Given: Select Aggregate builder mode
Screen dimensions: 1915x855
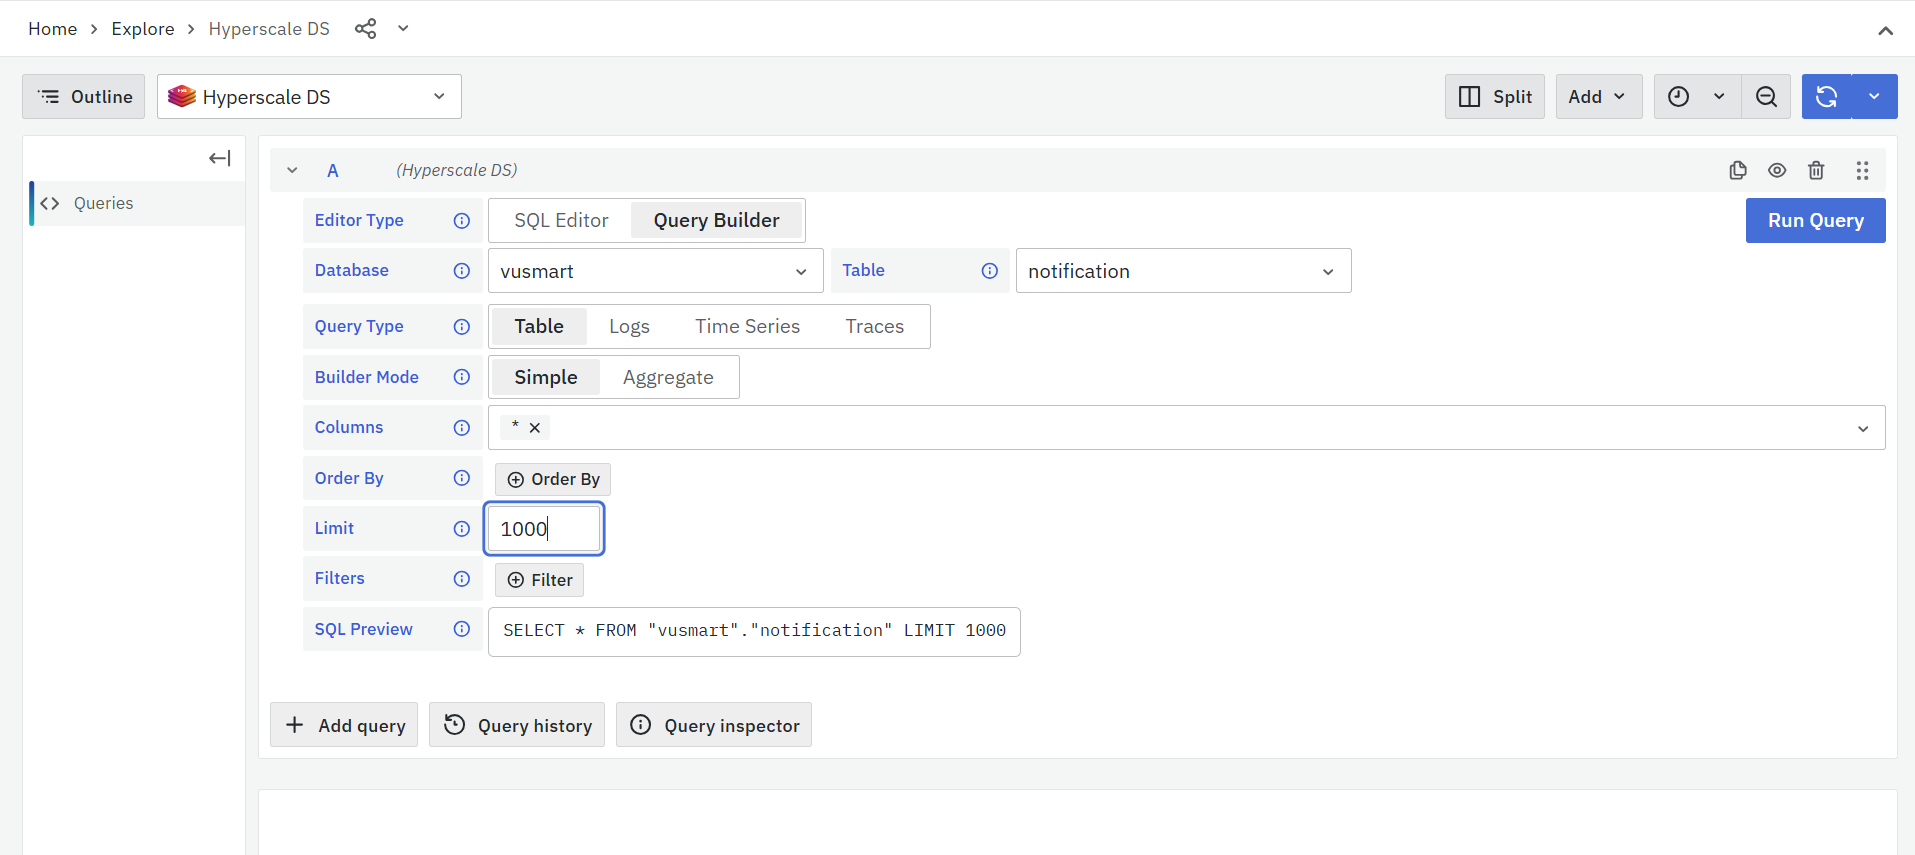Looking at the screenshot, I should point(668,378).
